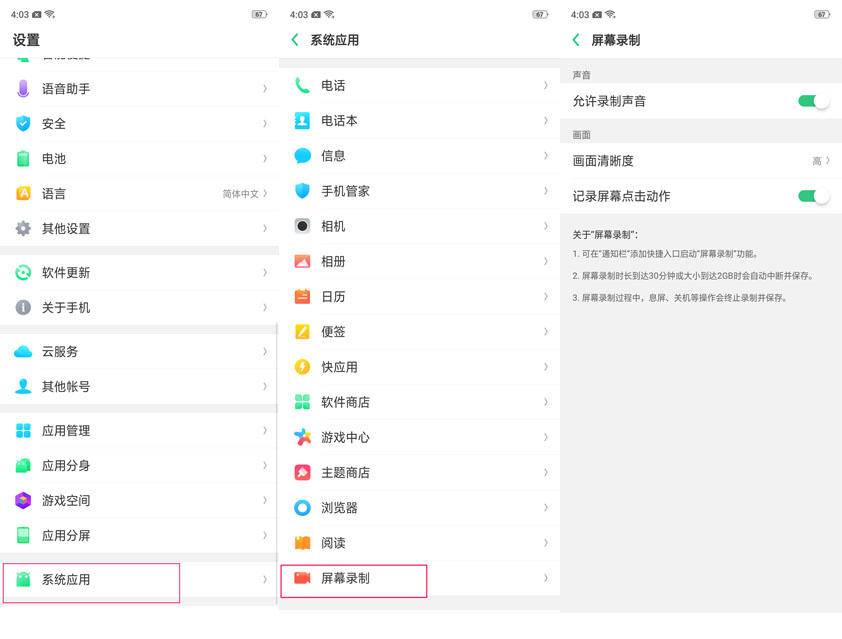Tap the browser blue circle icon
This screenshot has width=842, height=639.
(302, 507)
